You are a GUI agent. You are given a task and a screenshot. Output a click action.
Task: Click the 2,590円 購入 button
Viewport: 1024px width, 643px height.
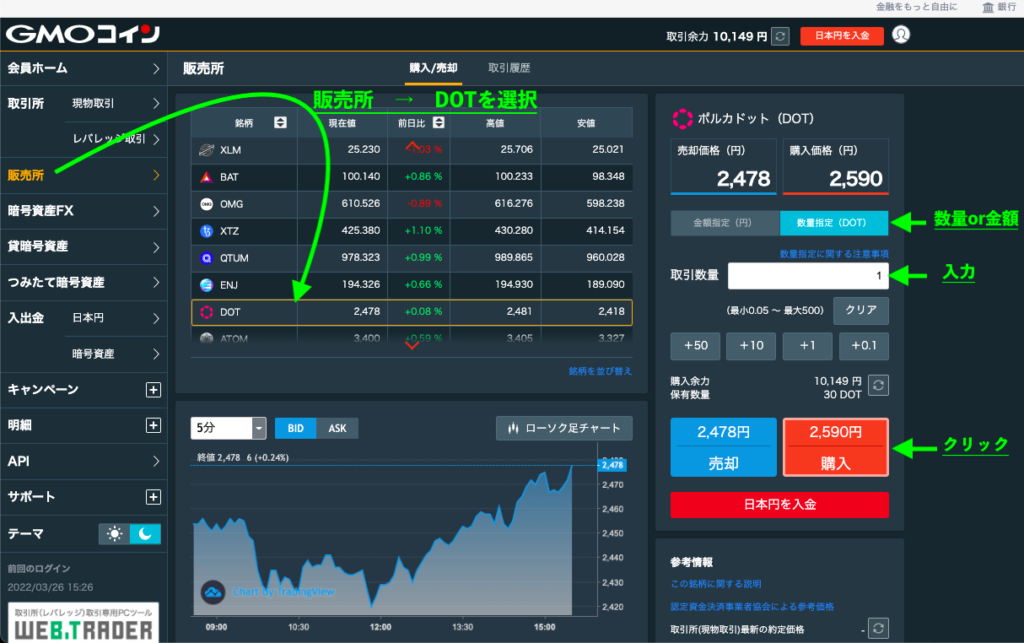pyautogui.click(x=835, y=447)
